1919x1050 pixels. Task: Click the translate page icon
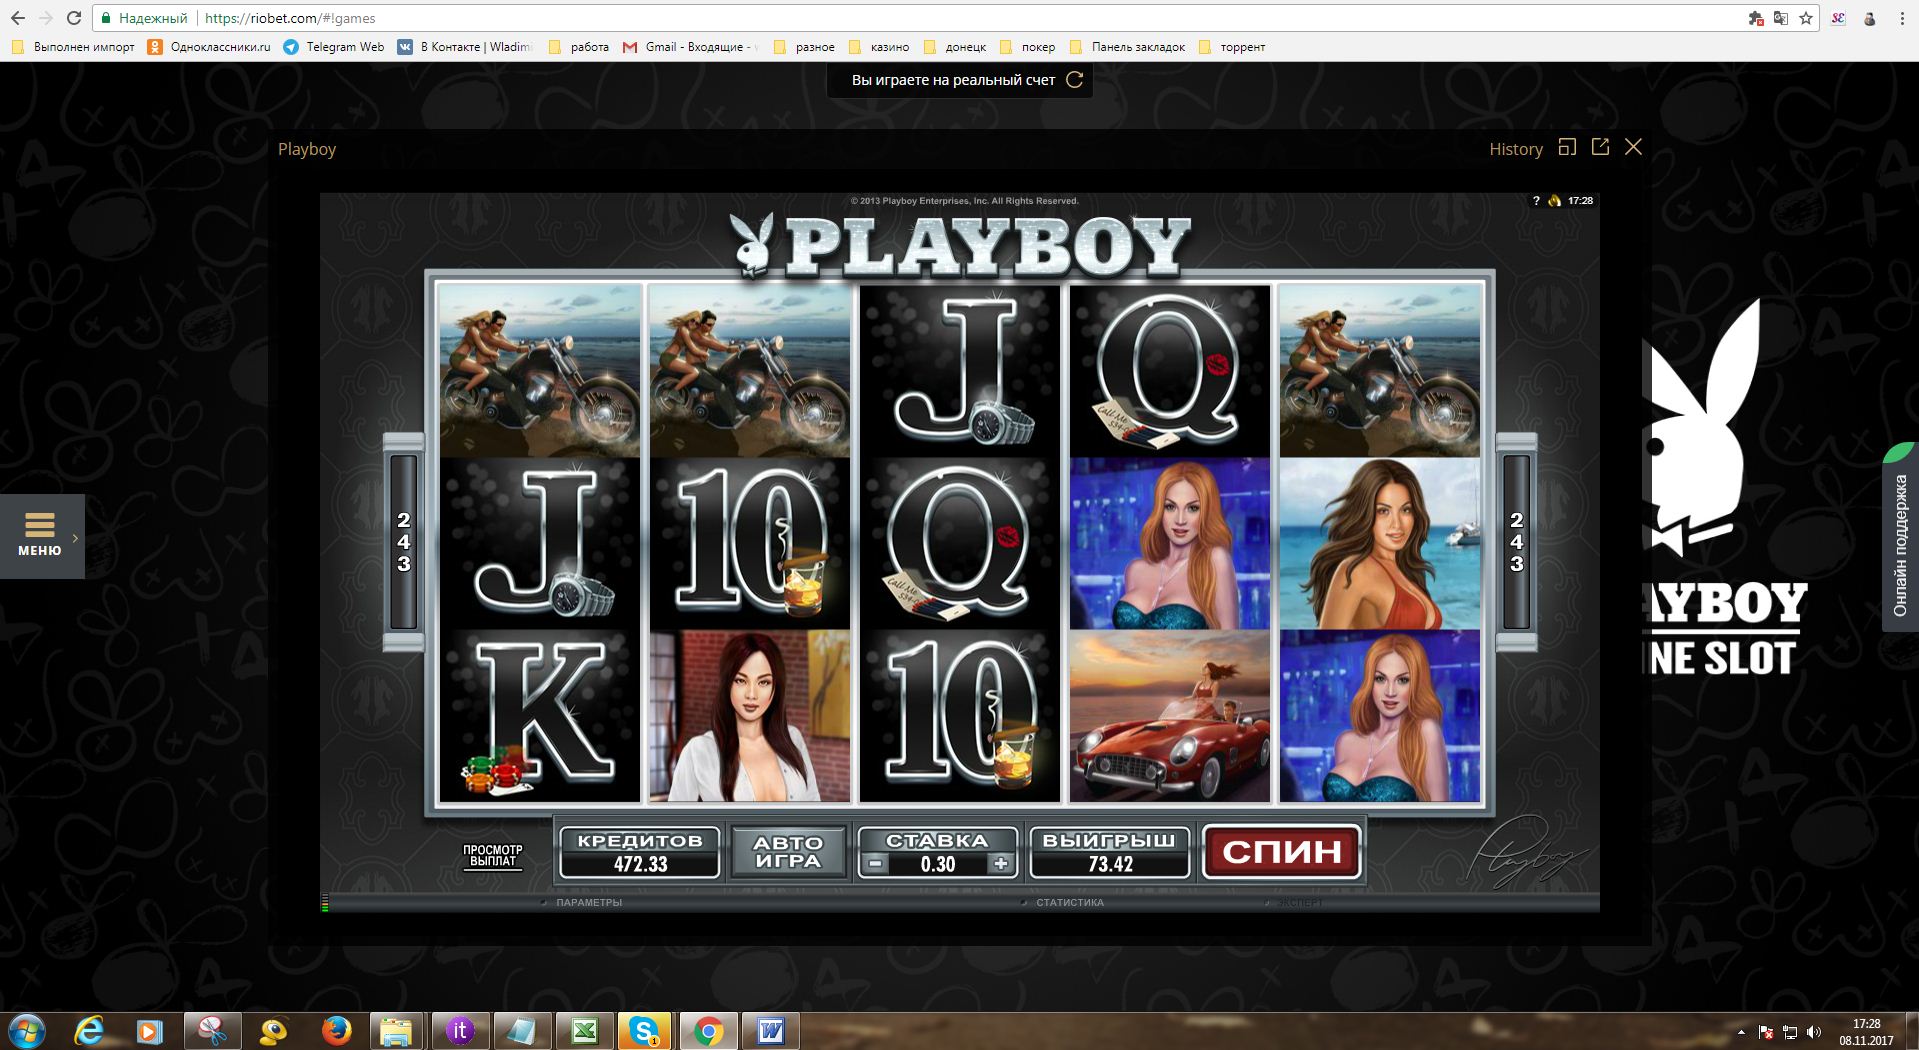(1781, 18)
